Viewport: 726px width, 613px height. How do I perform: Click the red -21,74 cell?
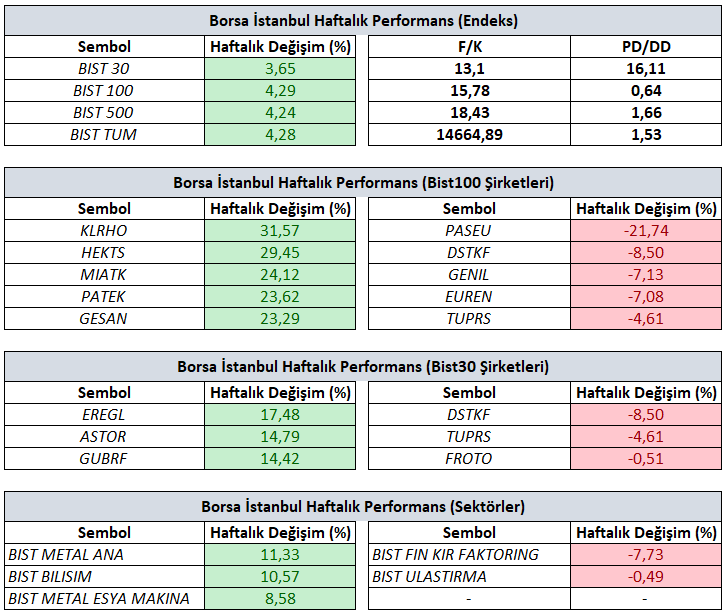point(646,231)
